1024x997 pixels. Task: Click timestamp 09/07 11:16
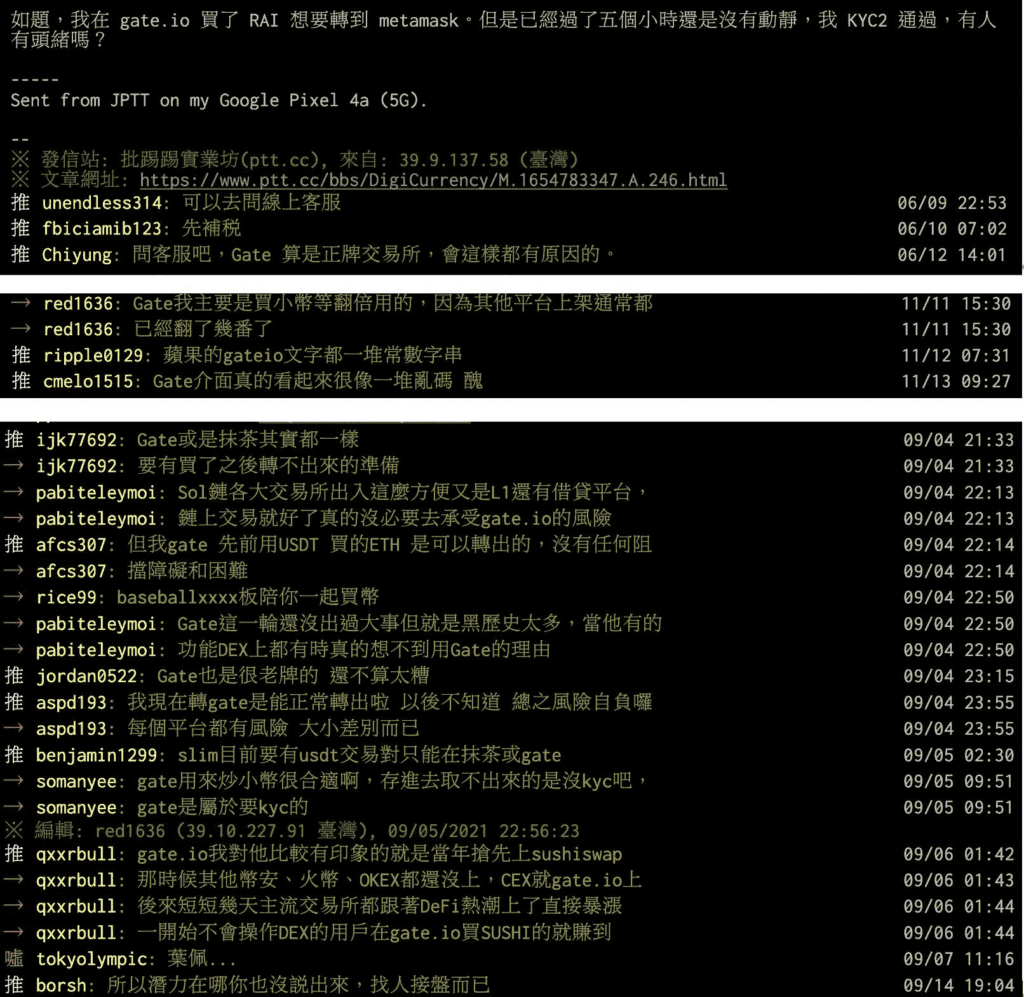point(958,959)
